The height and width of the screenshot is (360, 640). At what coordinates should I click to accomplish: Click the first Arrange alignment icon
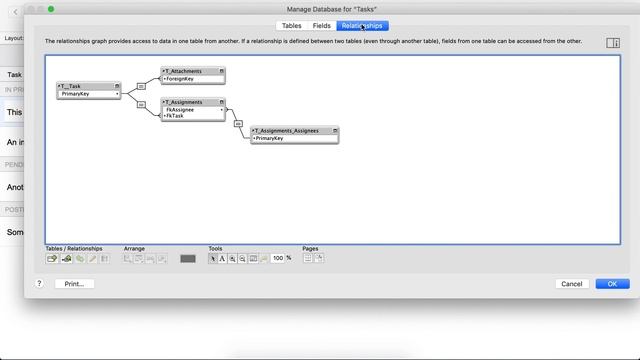coord(127,259)
